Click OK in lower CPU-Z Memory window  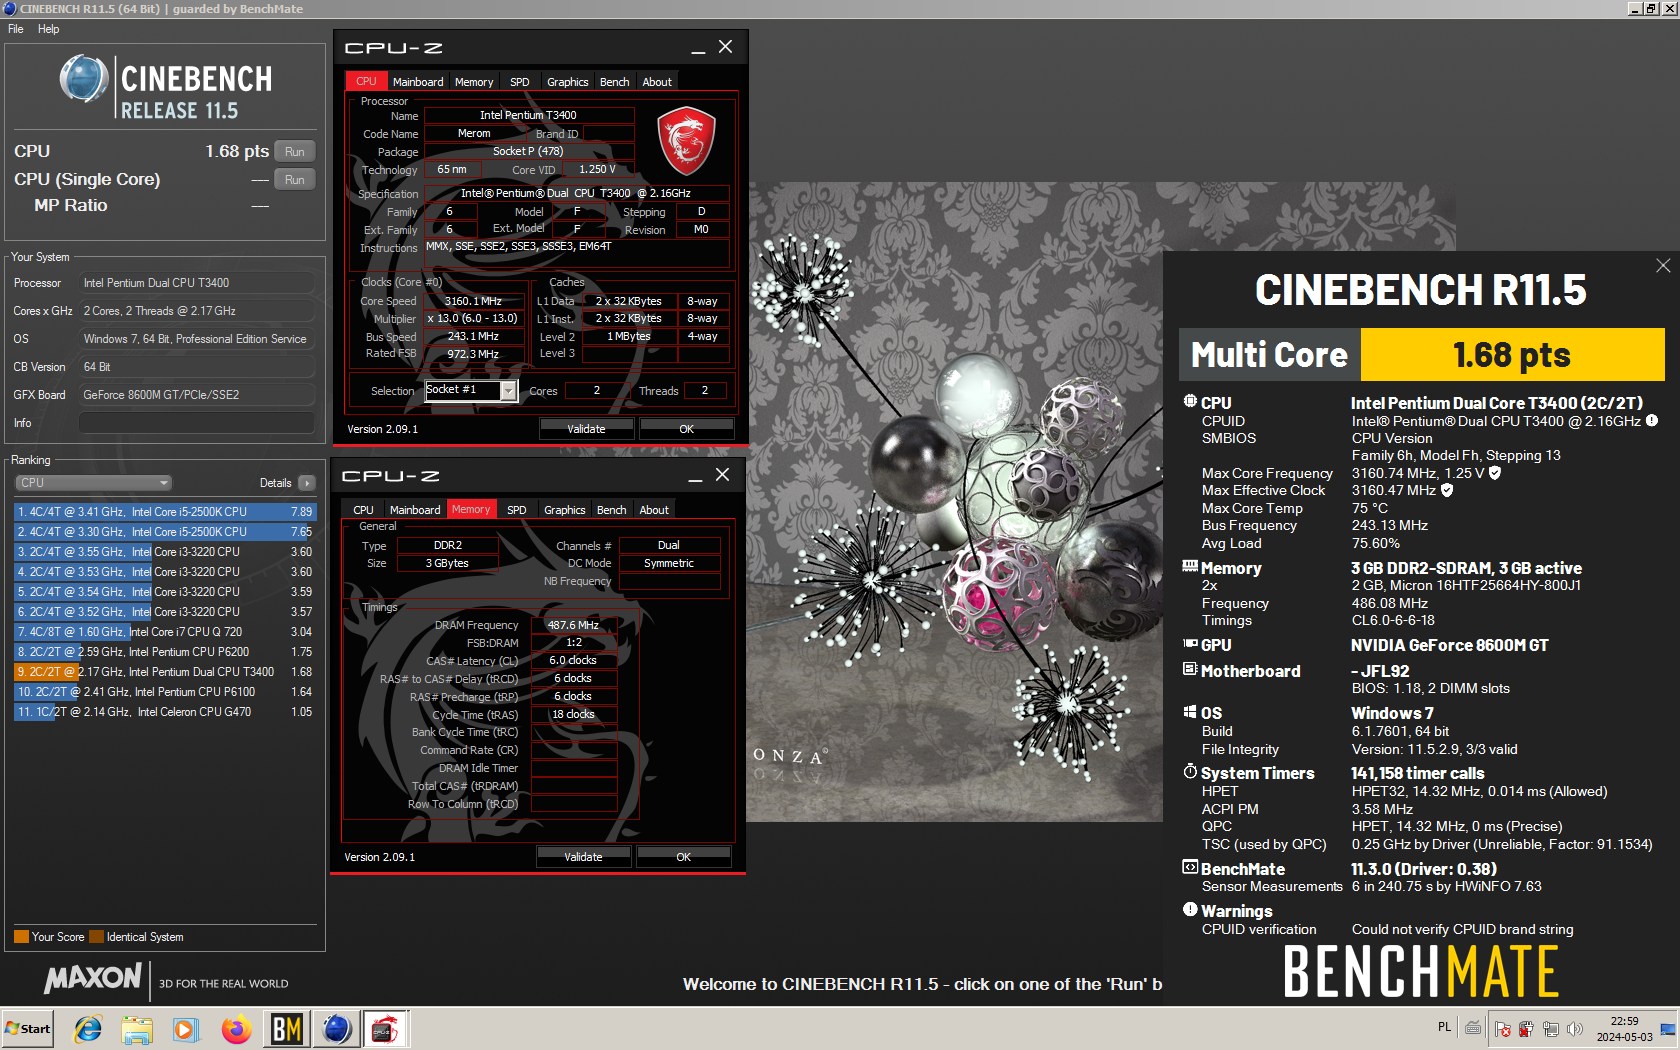pyautogui.click(x=683, y=857)
